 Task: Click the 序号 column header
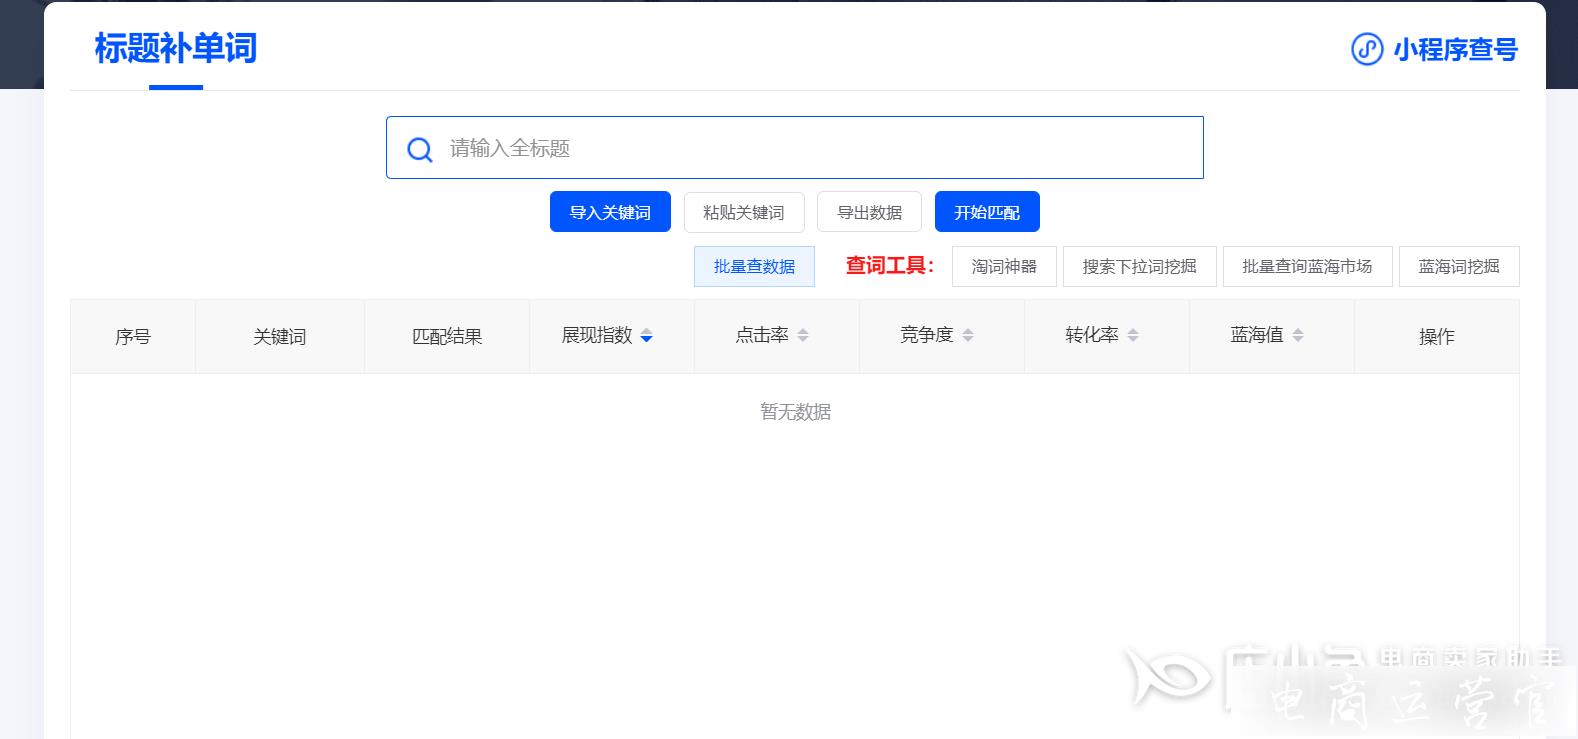click(x=133, y=337)
